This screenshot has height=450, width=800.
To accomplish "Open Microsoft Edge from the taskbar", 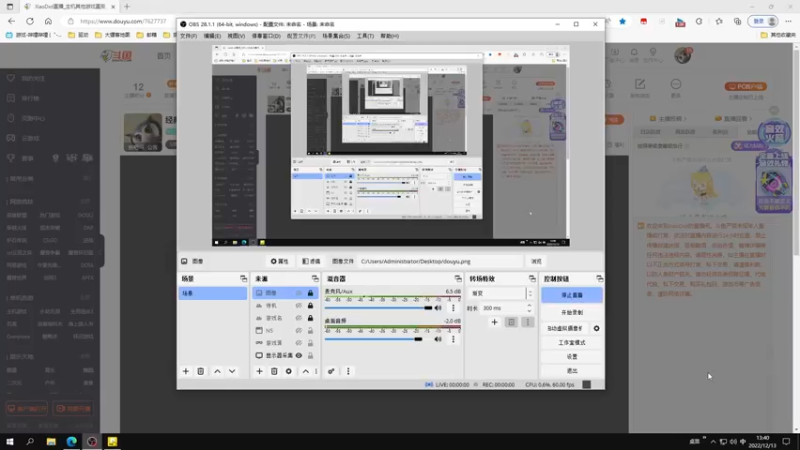I will click(x=71, y=441).
